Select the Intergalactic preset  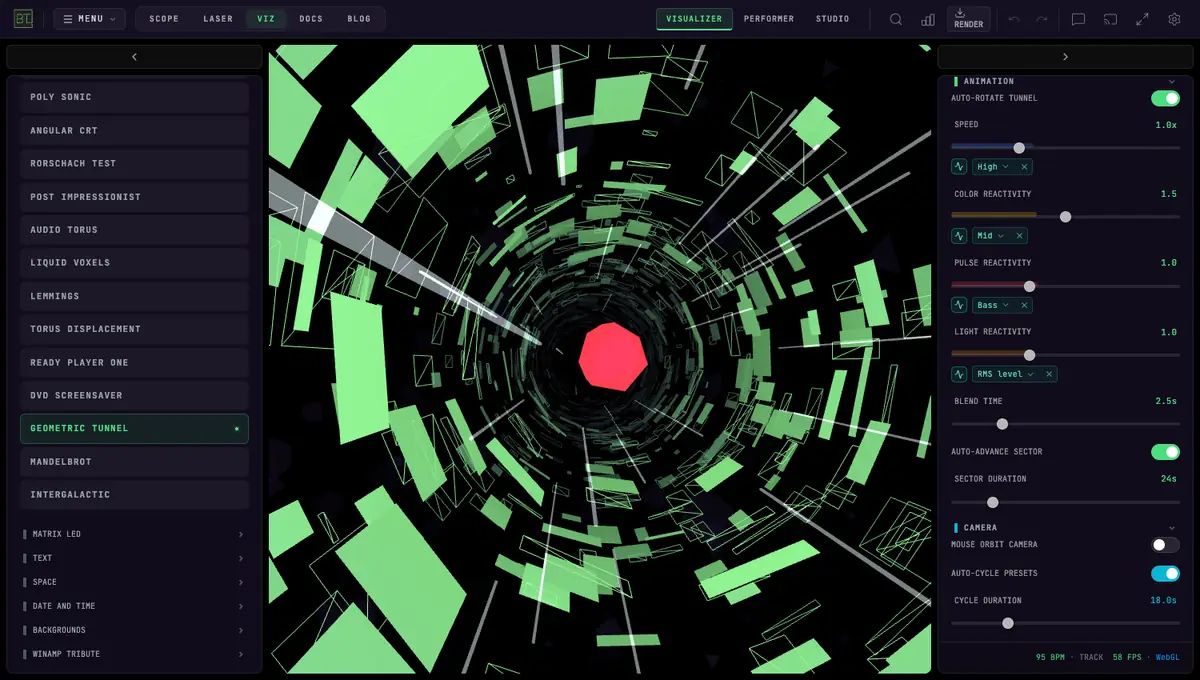point(134,494)
